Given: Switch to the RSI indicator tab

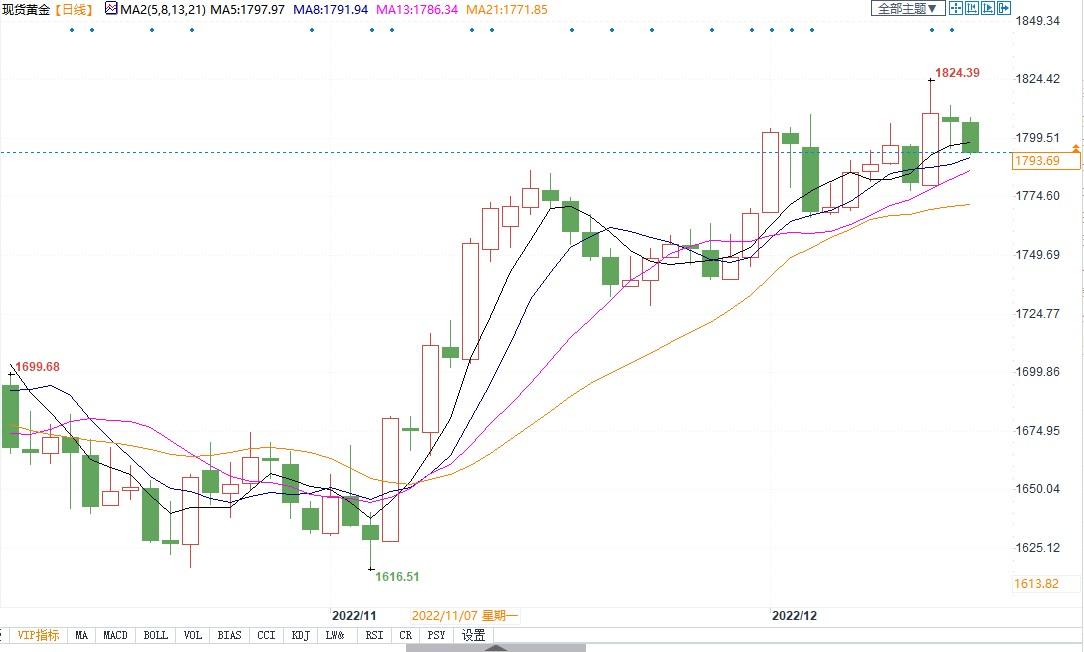Looking at the screenshot, I should (x=373, y=635).
